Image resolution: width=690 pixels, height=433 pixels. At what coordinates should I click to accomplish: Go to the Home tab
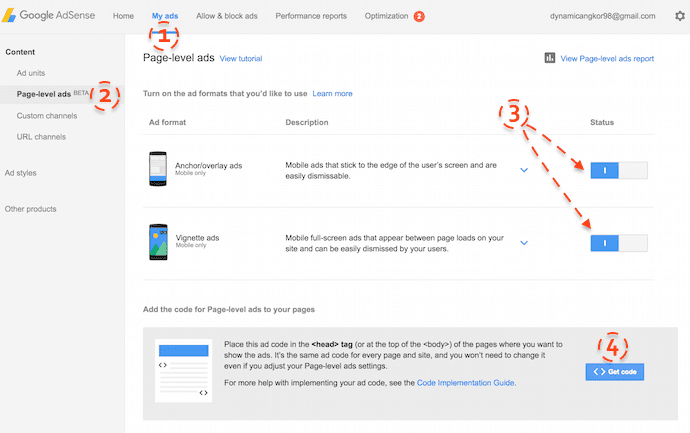click(123, 16)
